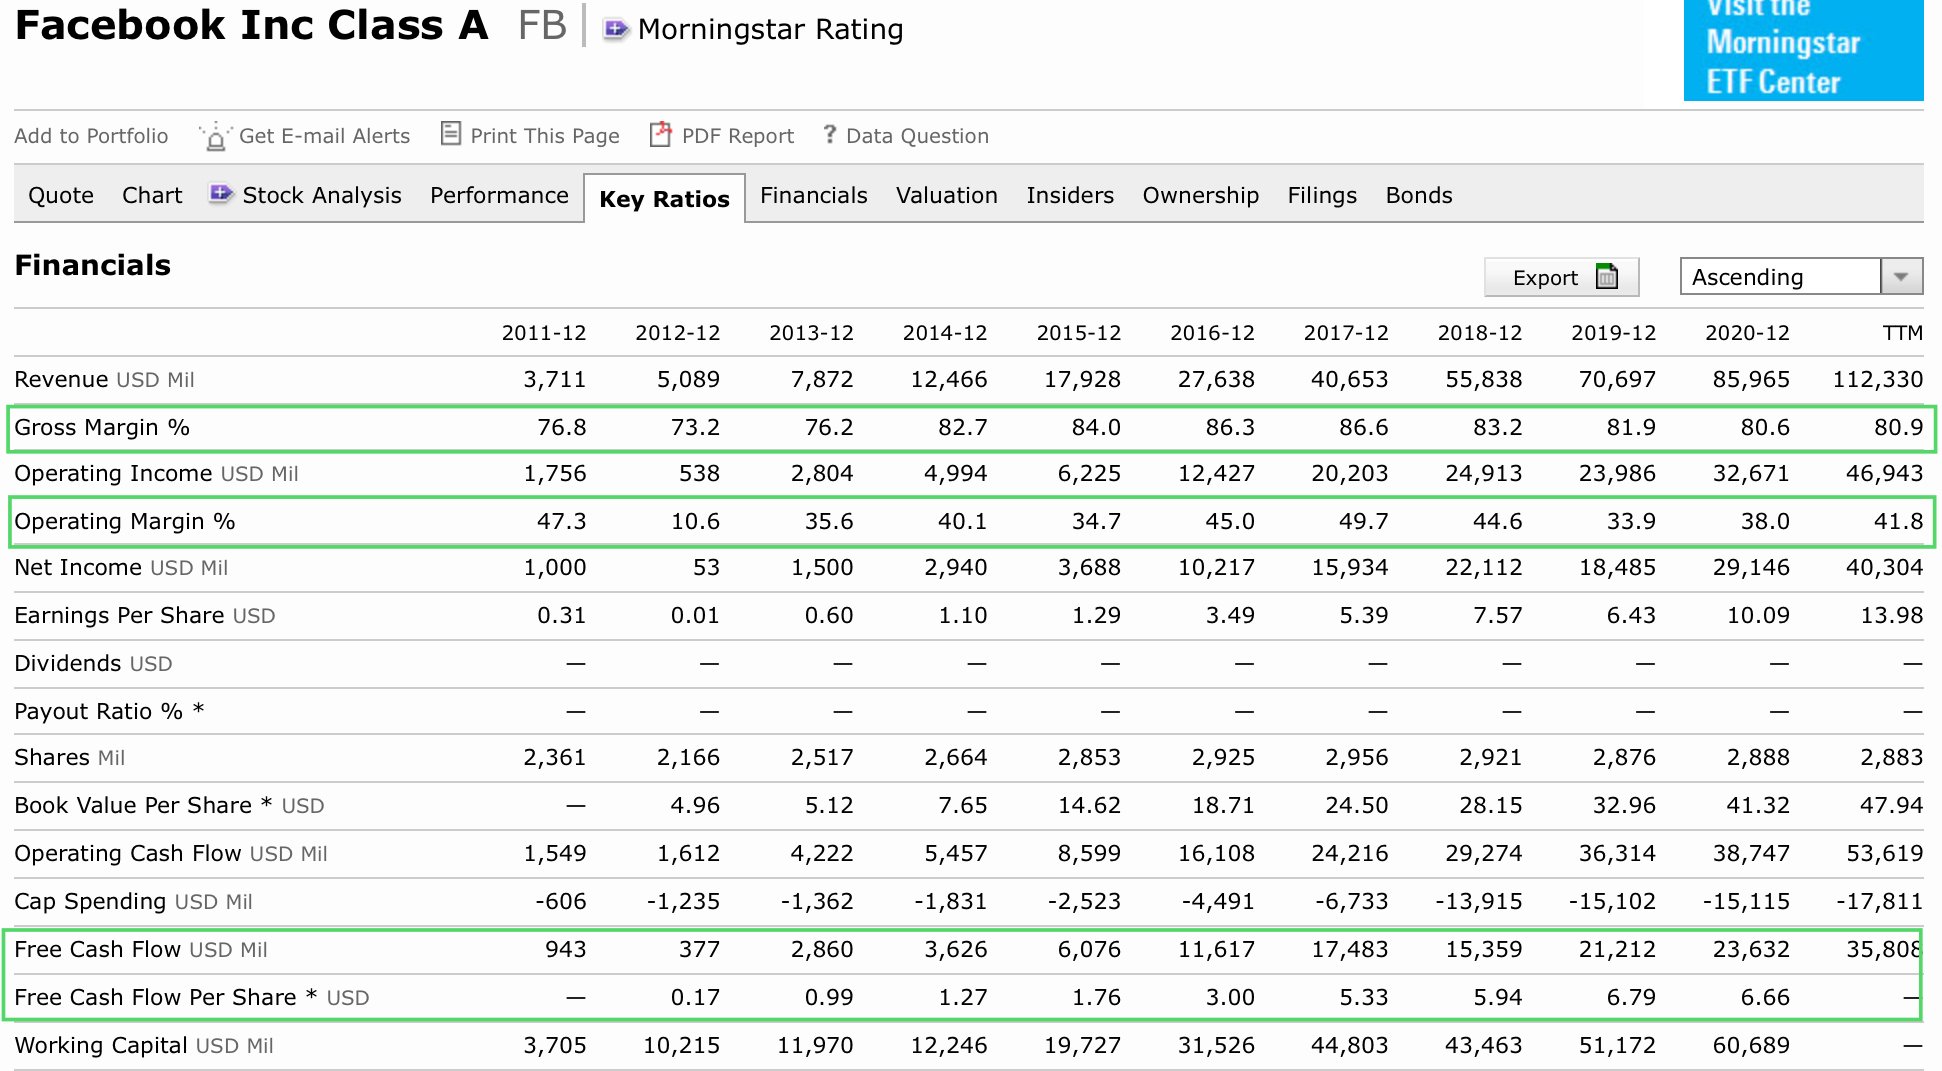1942x1071 pixels.
Task: Click the Data Question mark icon
Action: tap(829, 134)
